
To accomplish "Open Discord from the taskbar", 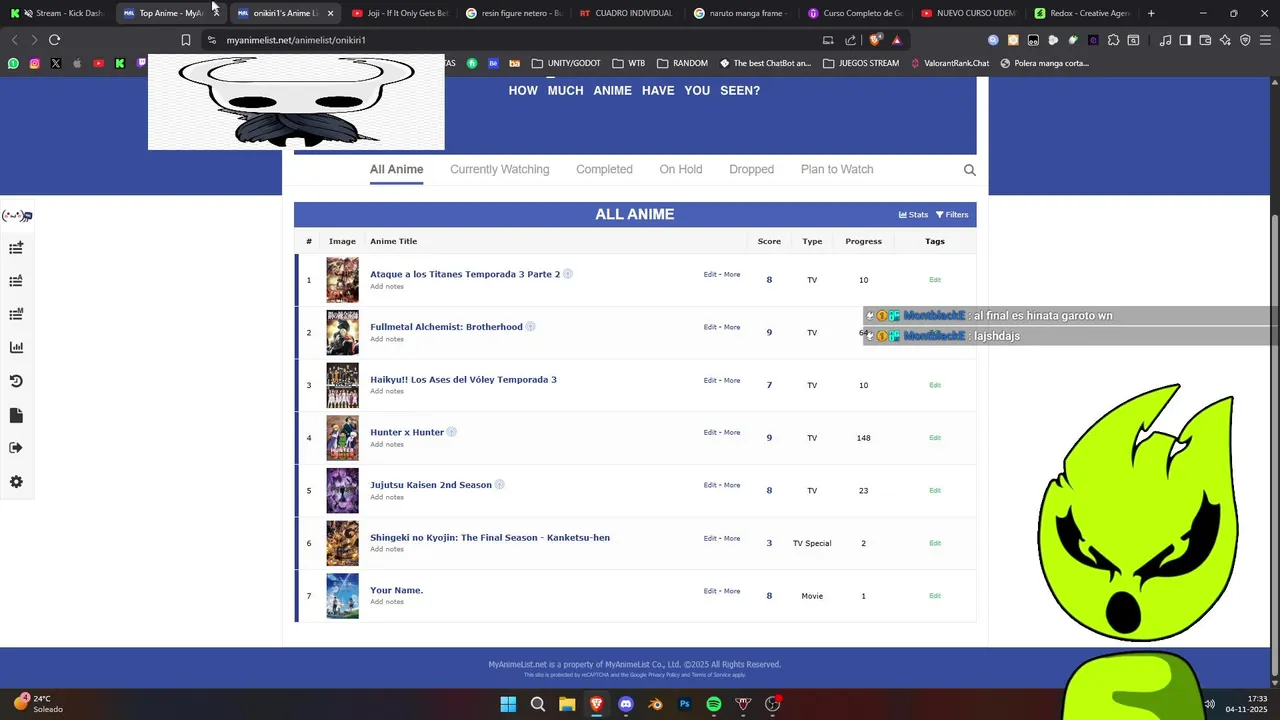I will point(626,704).
